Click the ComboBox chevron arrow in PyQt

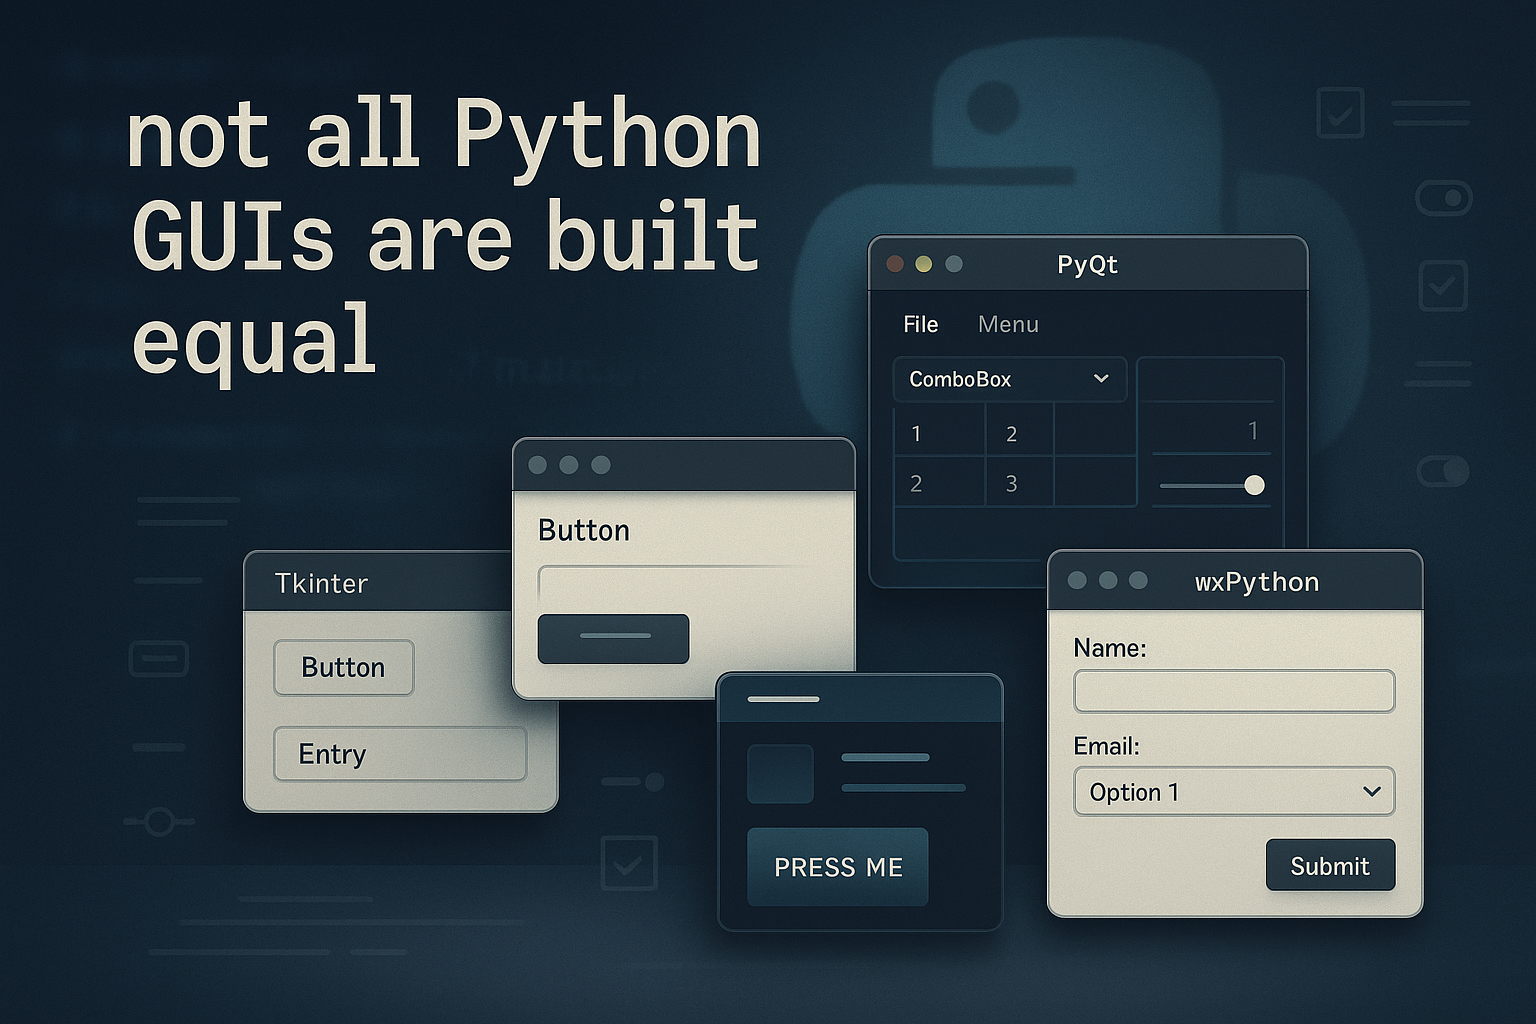point(1101,379)
